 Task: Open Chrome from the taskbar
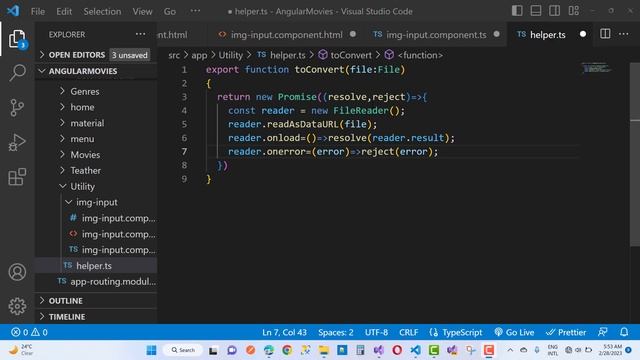[x=287, y=350]
